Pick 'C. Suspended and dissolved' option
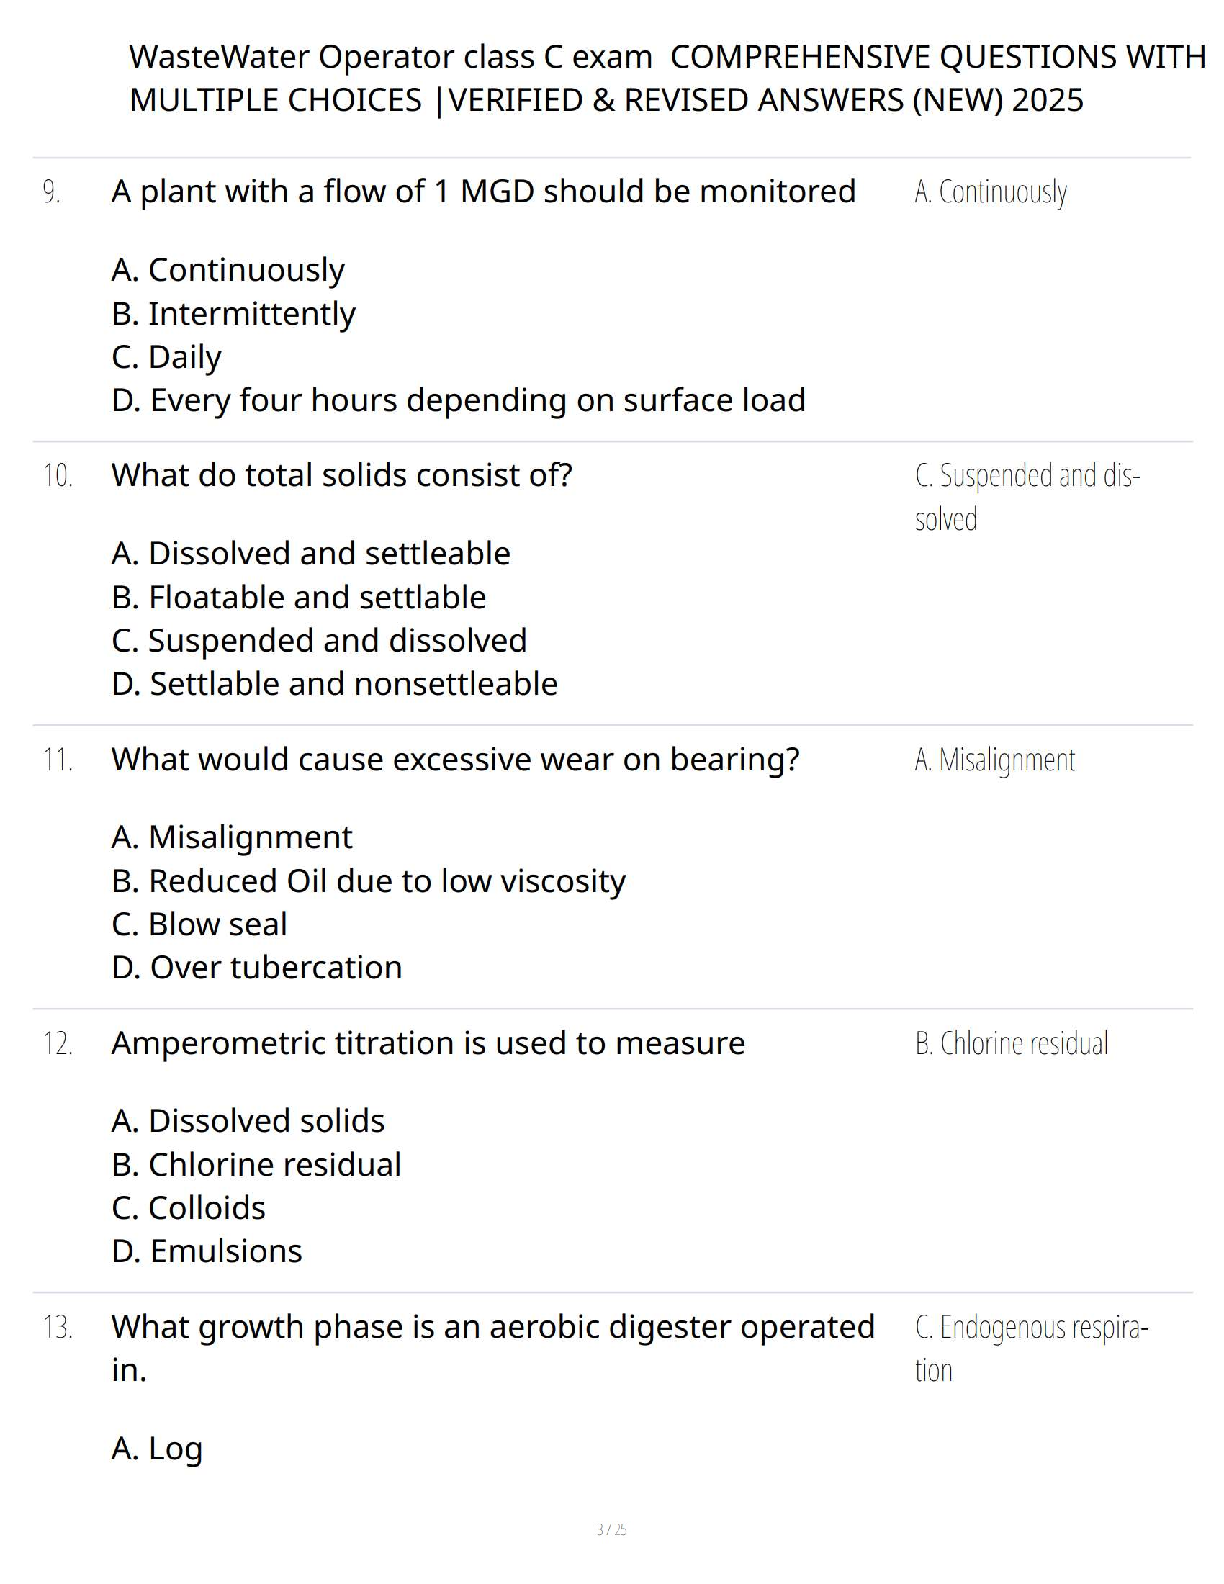The height and width of the screenshot is (1584, 1224). [319, 641]
